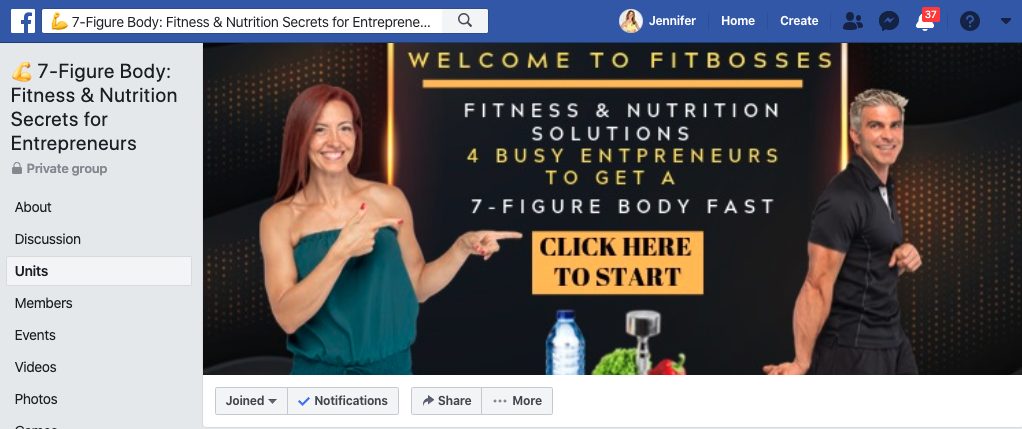Click the Create link

(x=799, y=21)
